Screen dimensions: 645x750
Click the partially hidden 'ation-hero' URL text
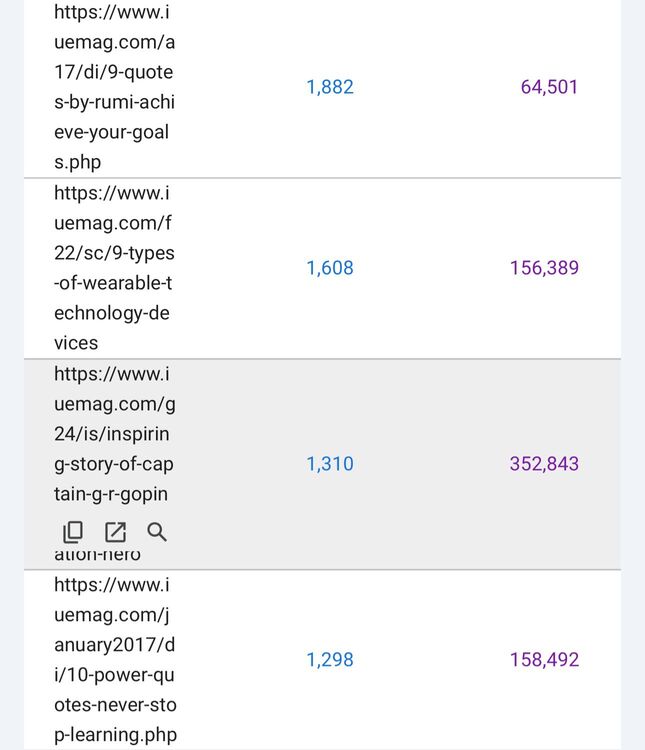click(x=98, y=556)
